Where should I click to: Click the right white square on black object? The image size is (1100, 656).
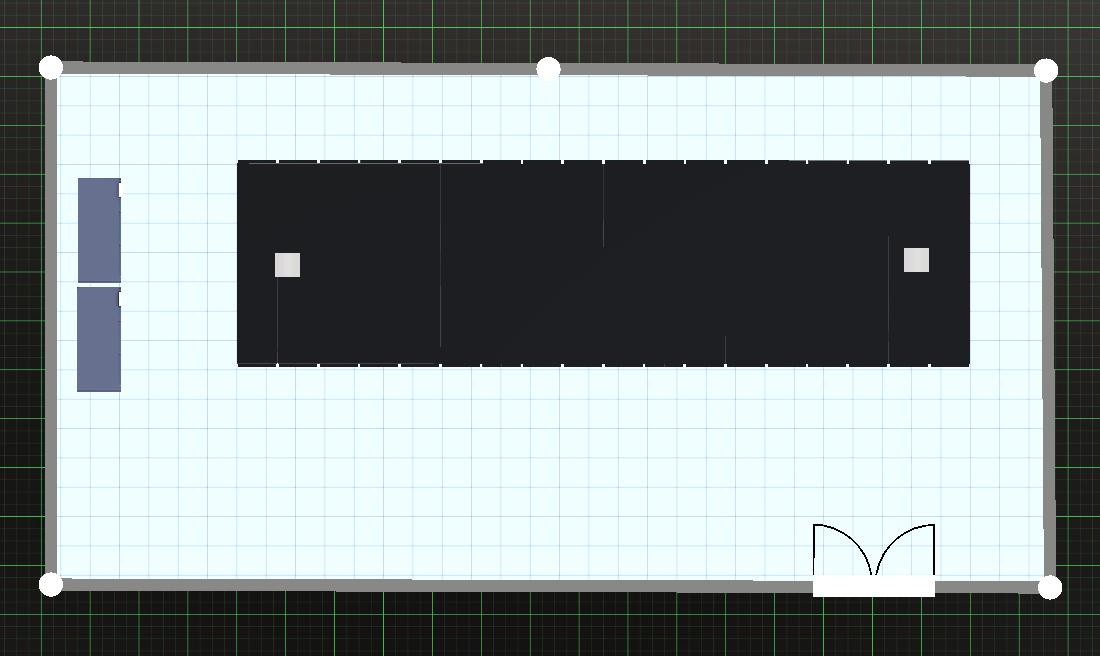916,260
